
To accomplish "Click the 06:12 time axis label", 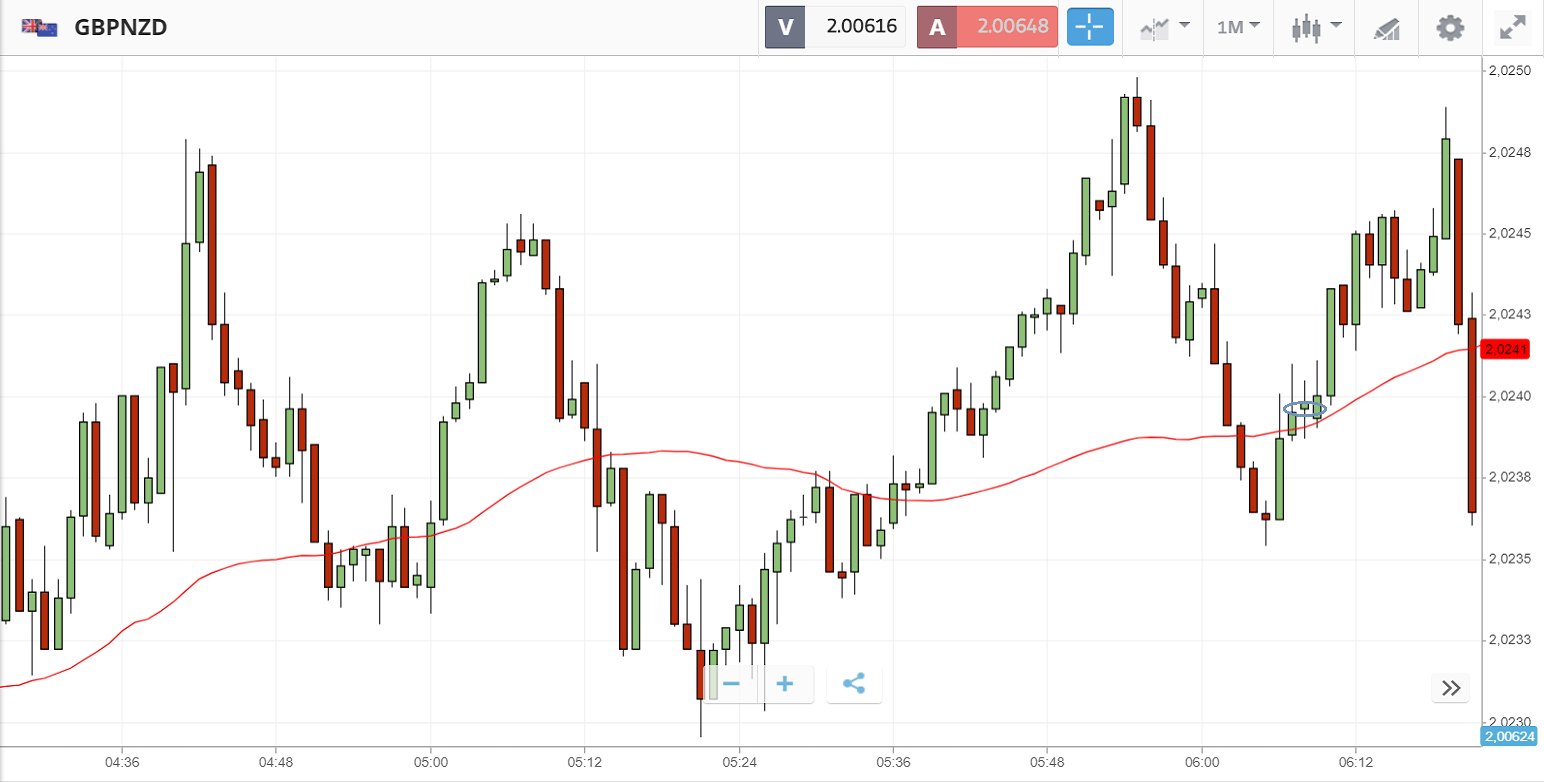I will click(x=1355, y=762).
